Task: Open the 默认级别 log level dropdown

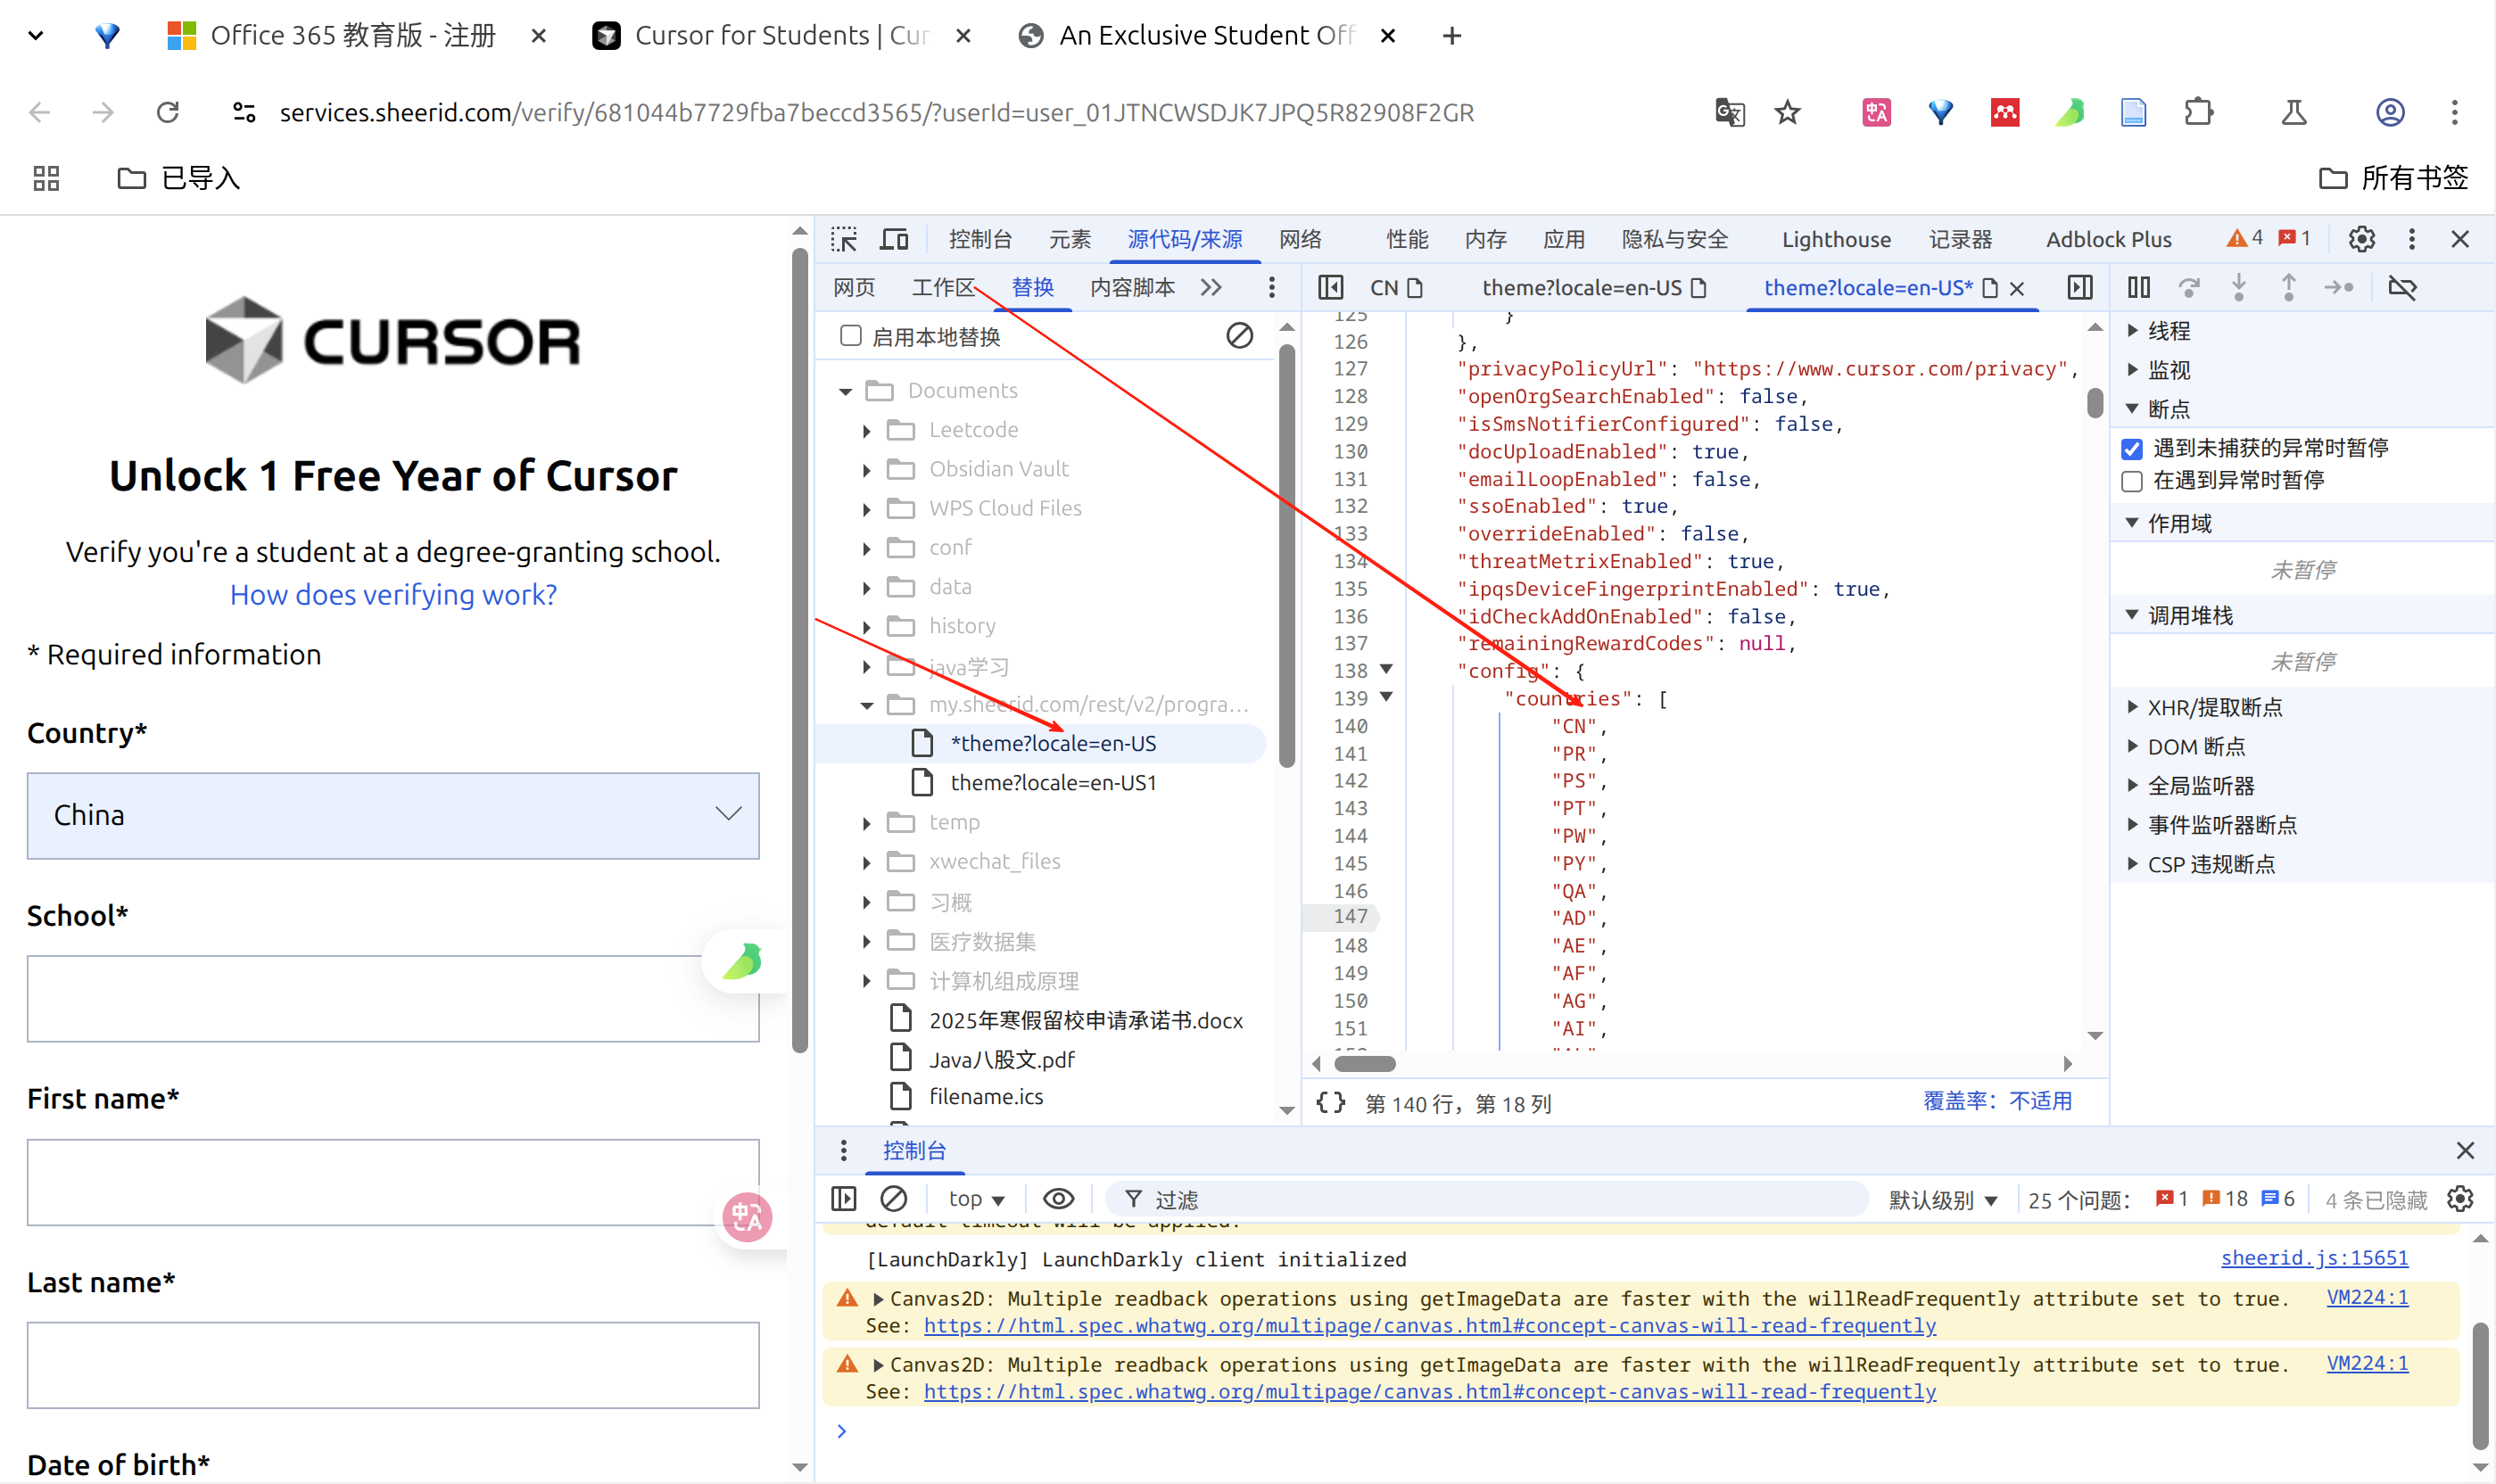Action: click(1943, 1199)
